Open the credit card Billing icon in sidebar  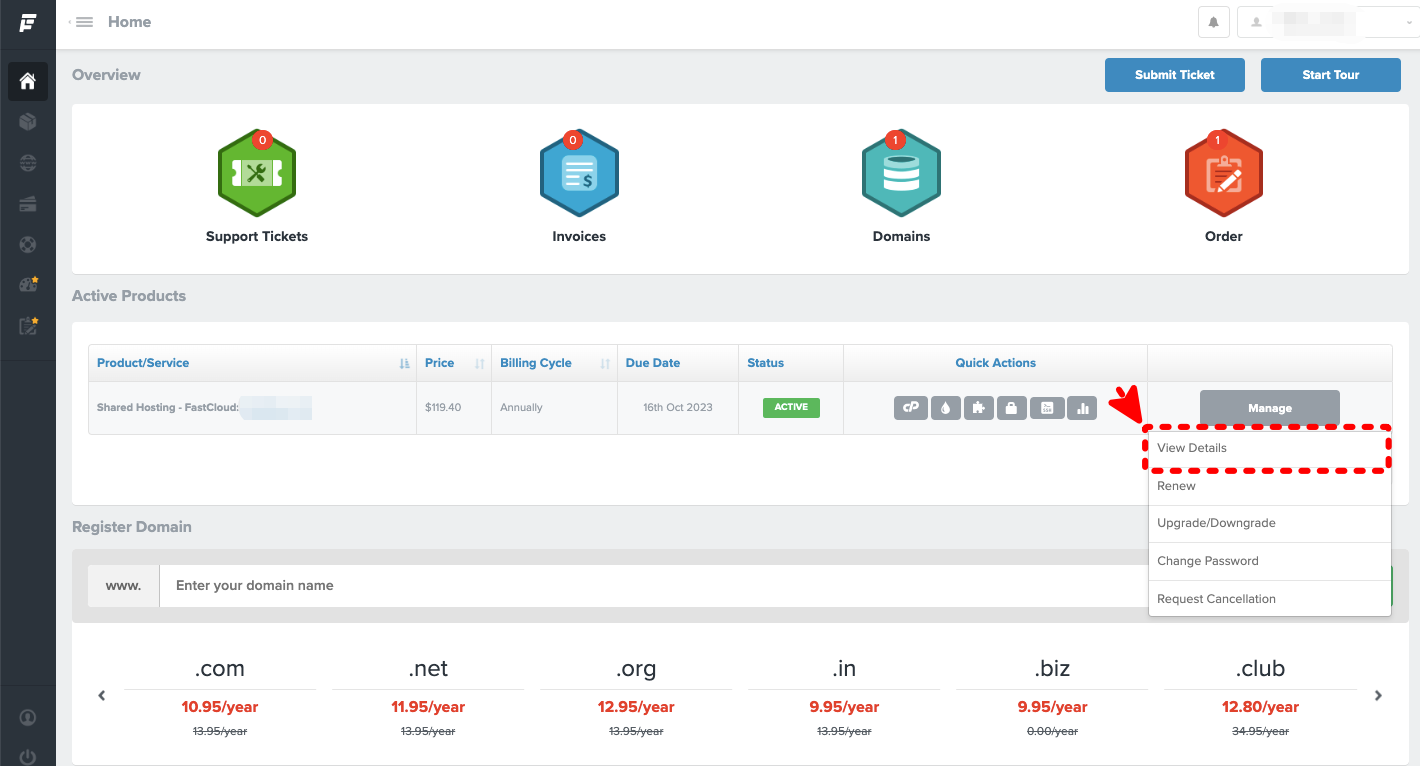[x=28, y=204]
